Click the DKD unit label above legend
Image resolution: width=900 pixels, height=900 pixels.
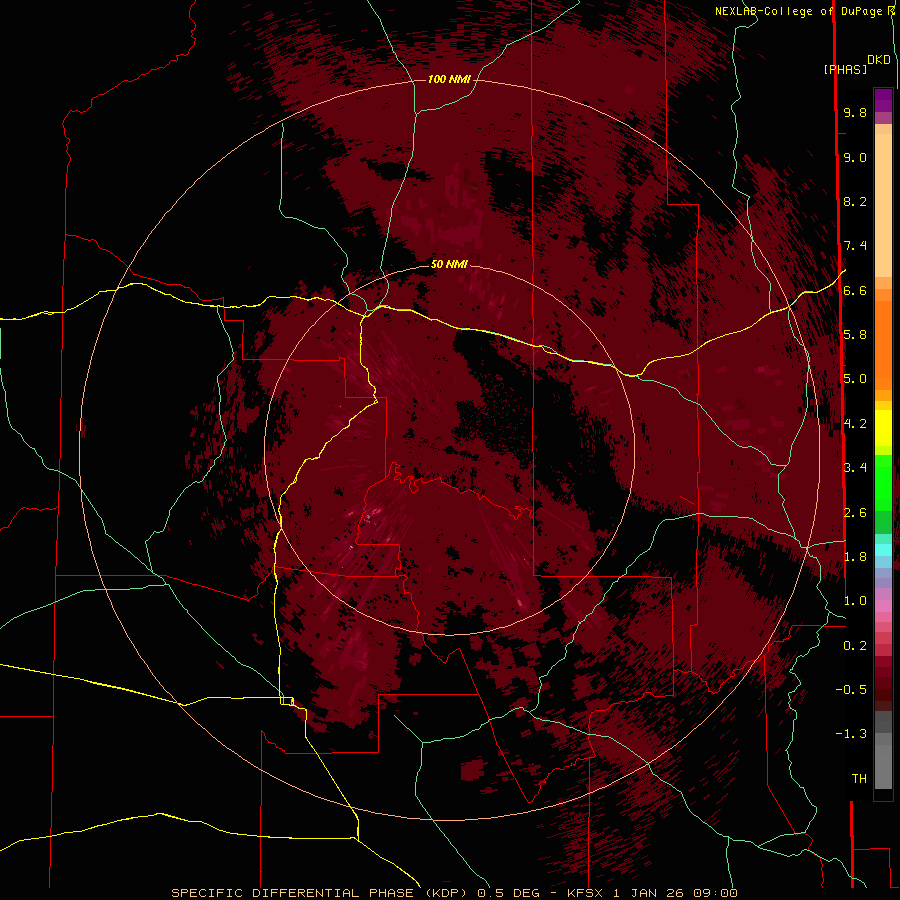pyautogui.click(x=879, y=60)
